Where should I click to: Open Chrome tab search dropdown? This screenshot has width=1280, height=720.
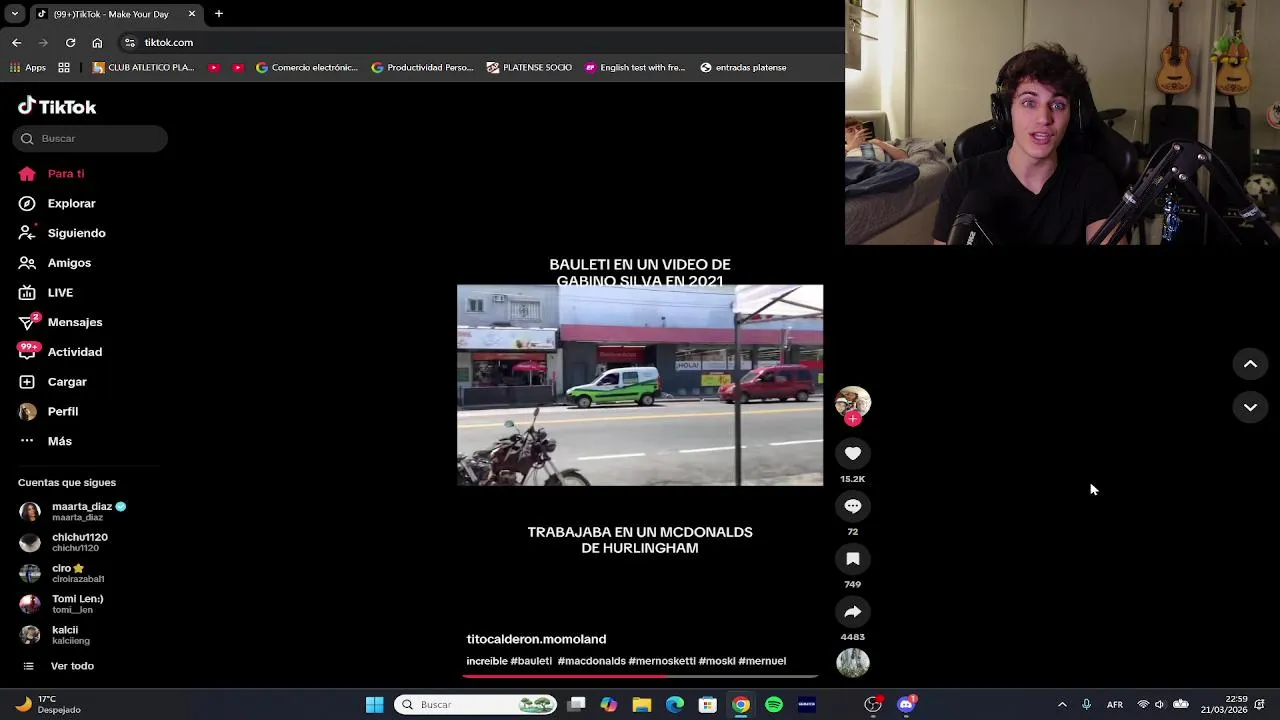[x=14, y=14]
